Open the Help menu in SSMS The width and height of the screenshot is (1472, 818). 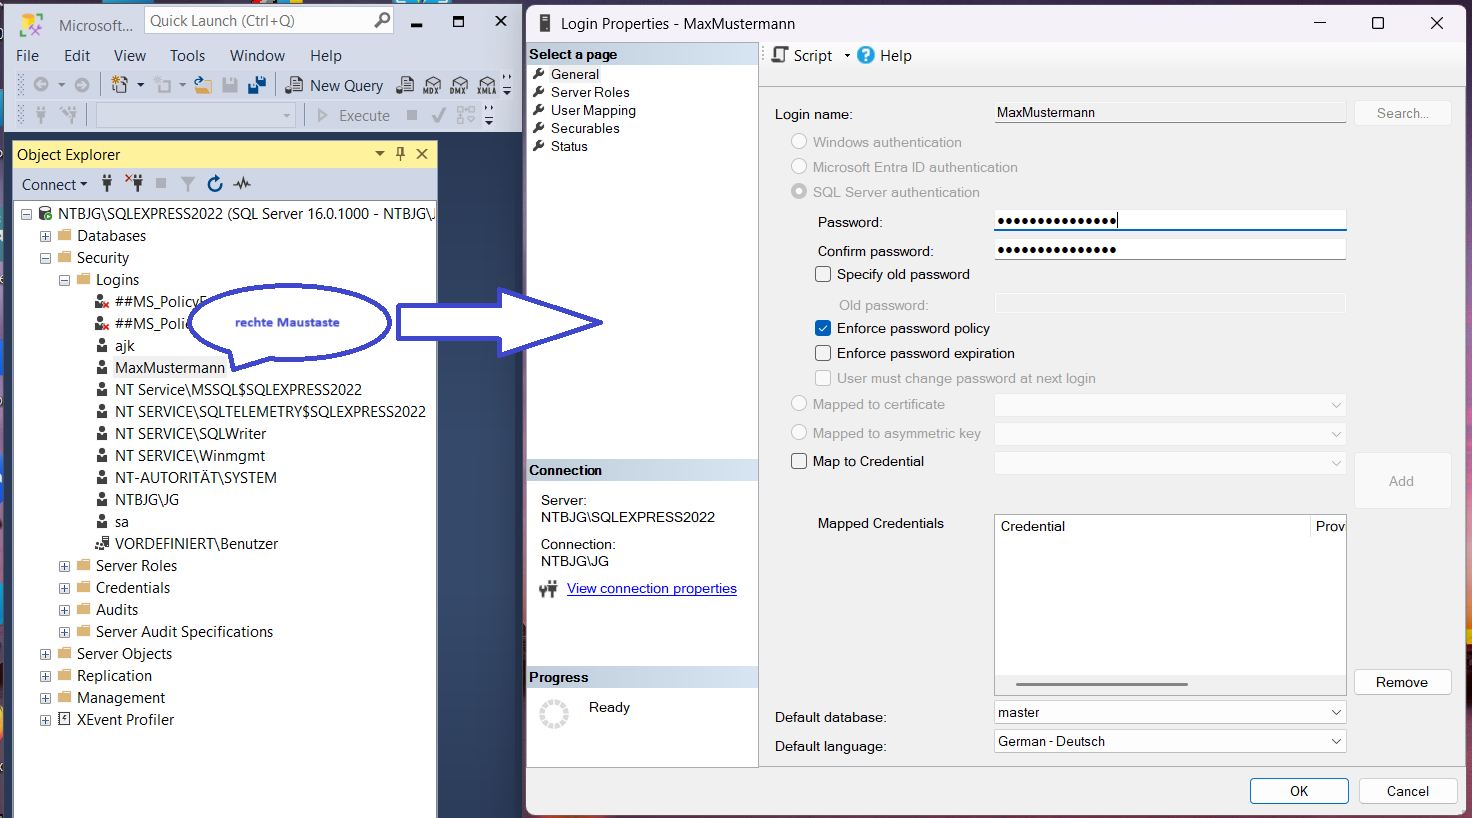(x=326, y=56)
